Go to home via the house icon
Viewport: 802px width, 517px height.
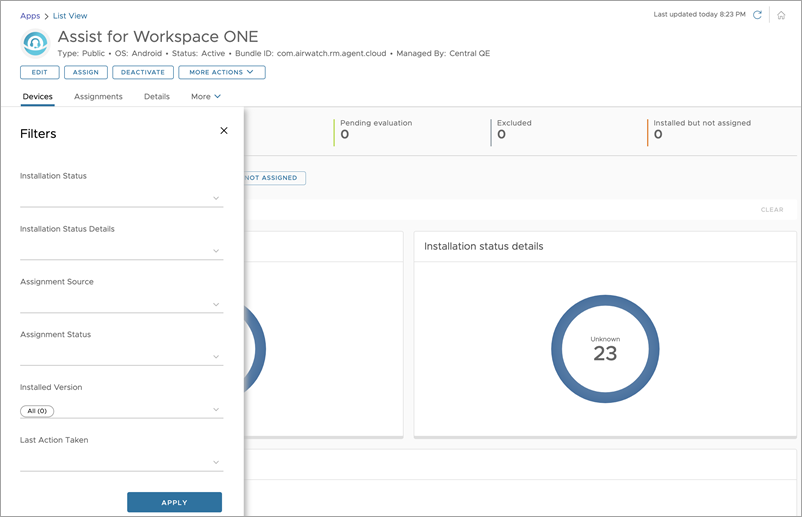click(x=781, y=15)
